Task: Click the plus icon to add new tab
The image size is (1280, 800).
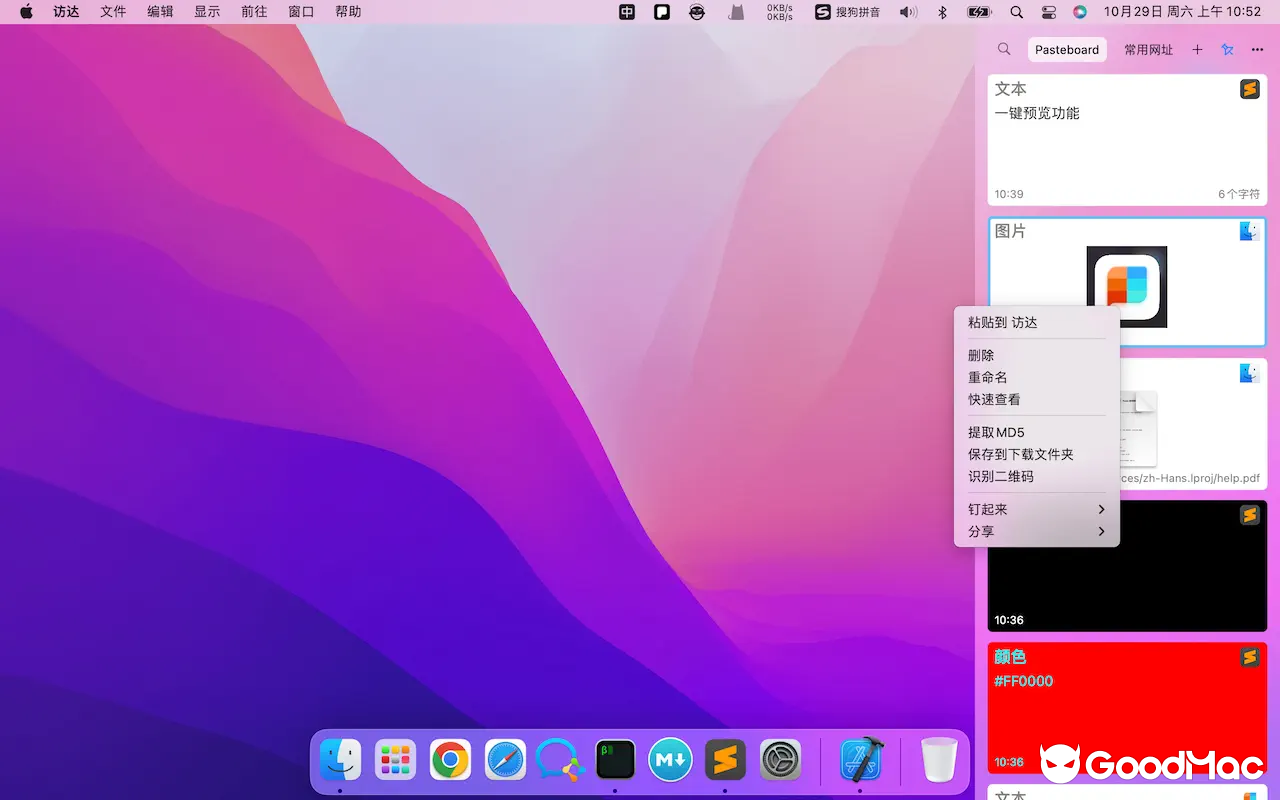Action: (1197, 48)
